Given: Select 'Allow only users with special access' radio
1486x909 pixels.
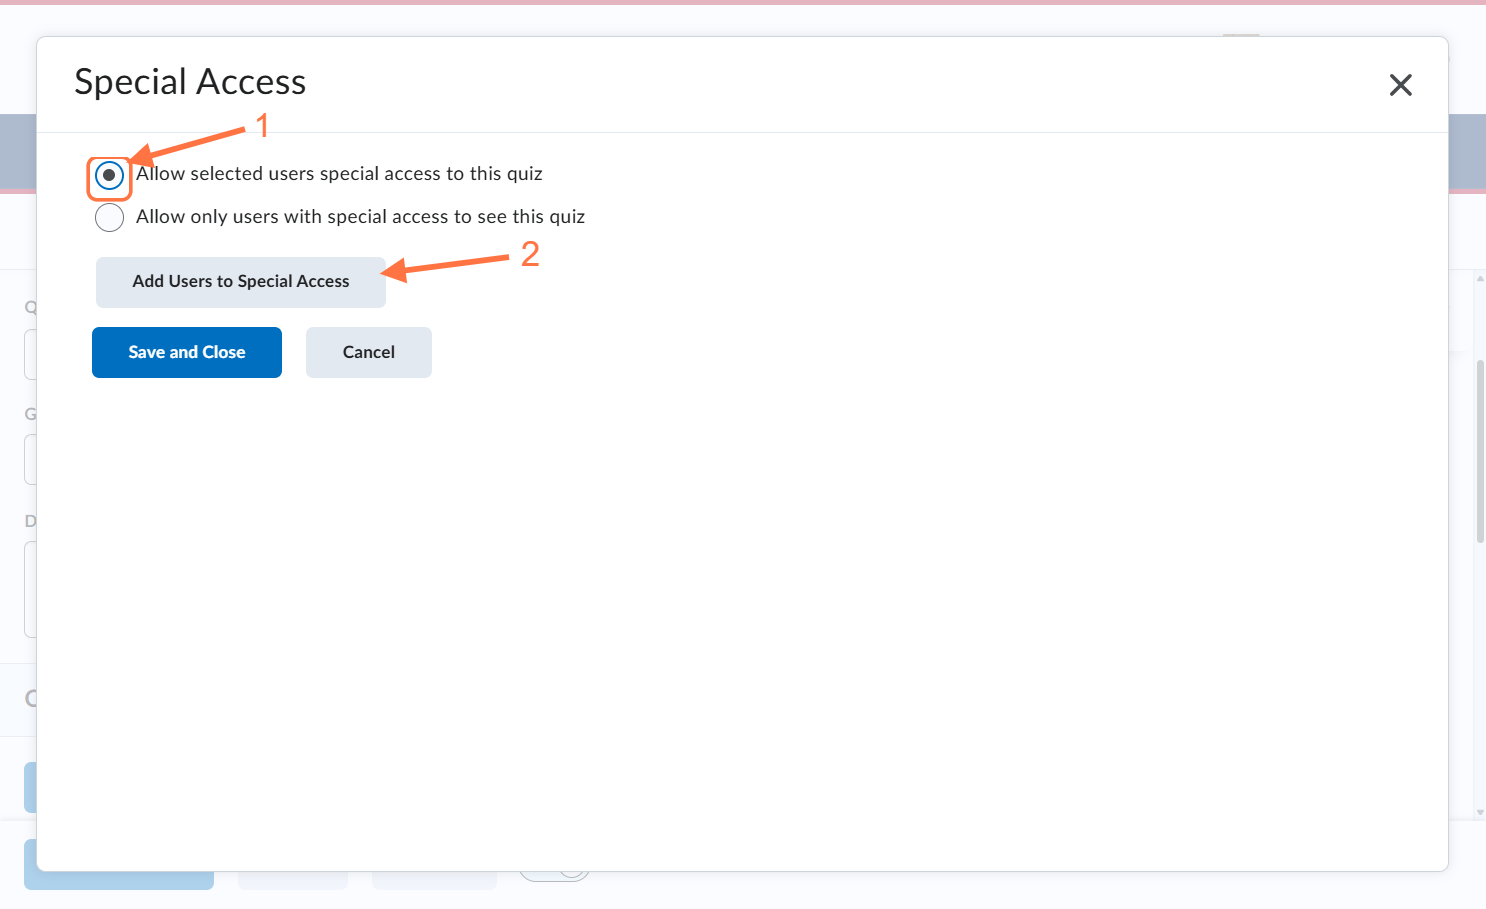Looking at the screenshot, I should pos(109,217).
